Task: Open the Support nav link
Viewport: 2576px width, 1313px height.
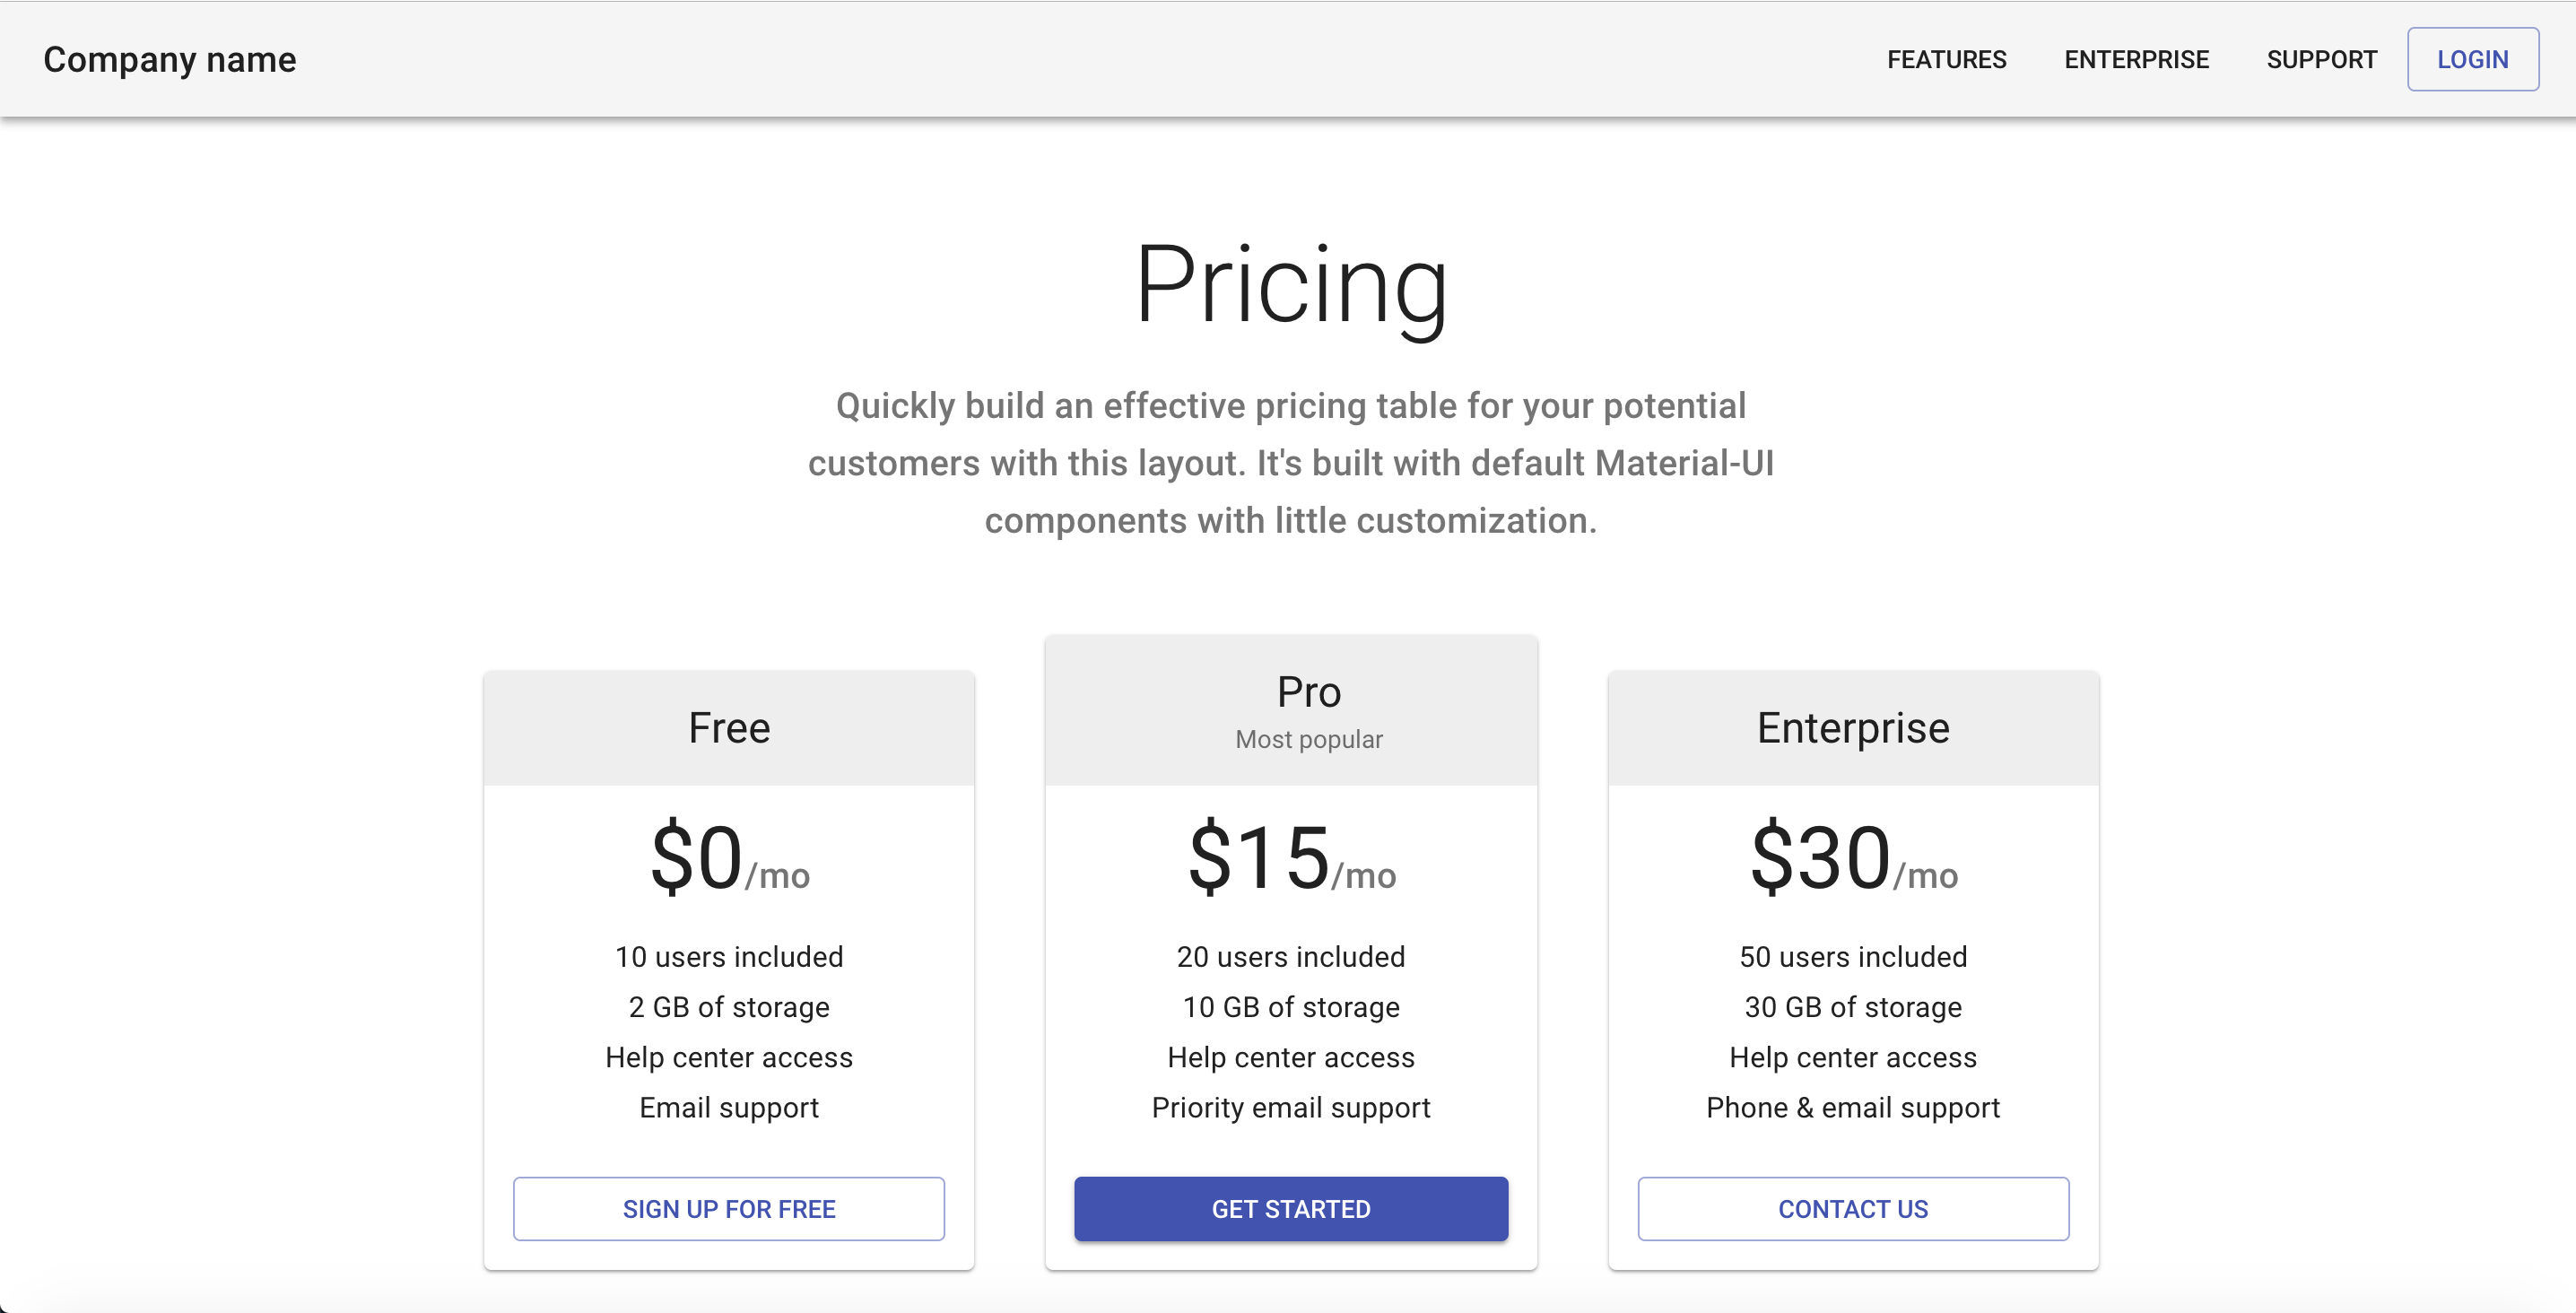Action: click(2321, 60)
